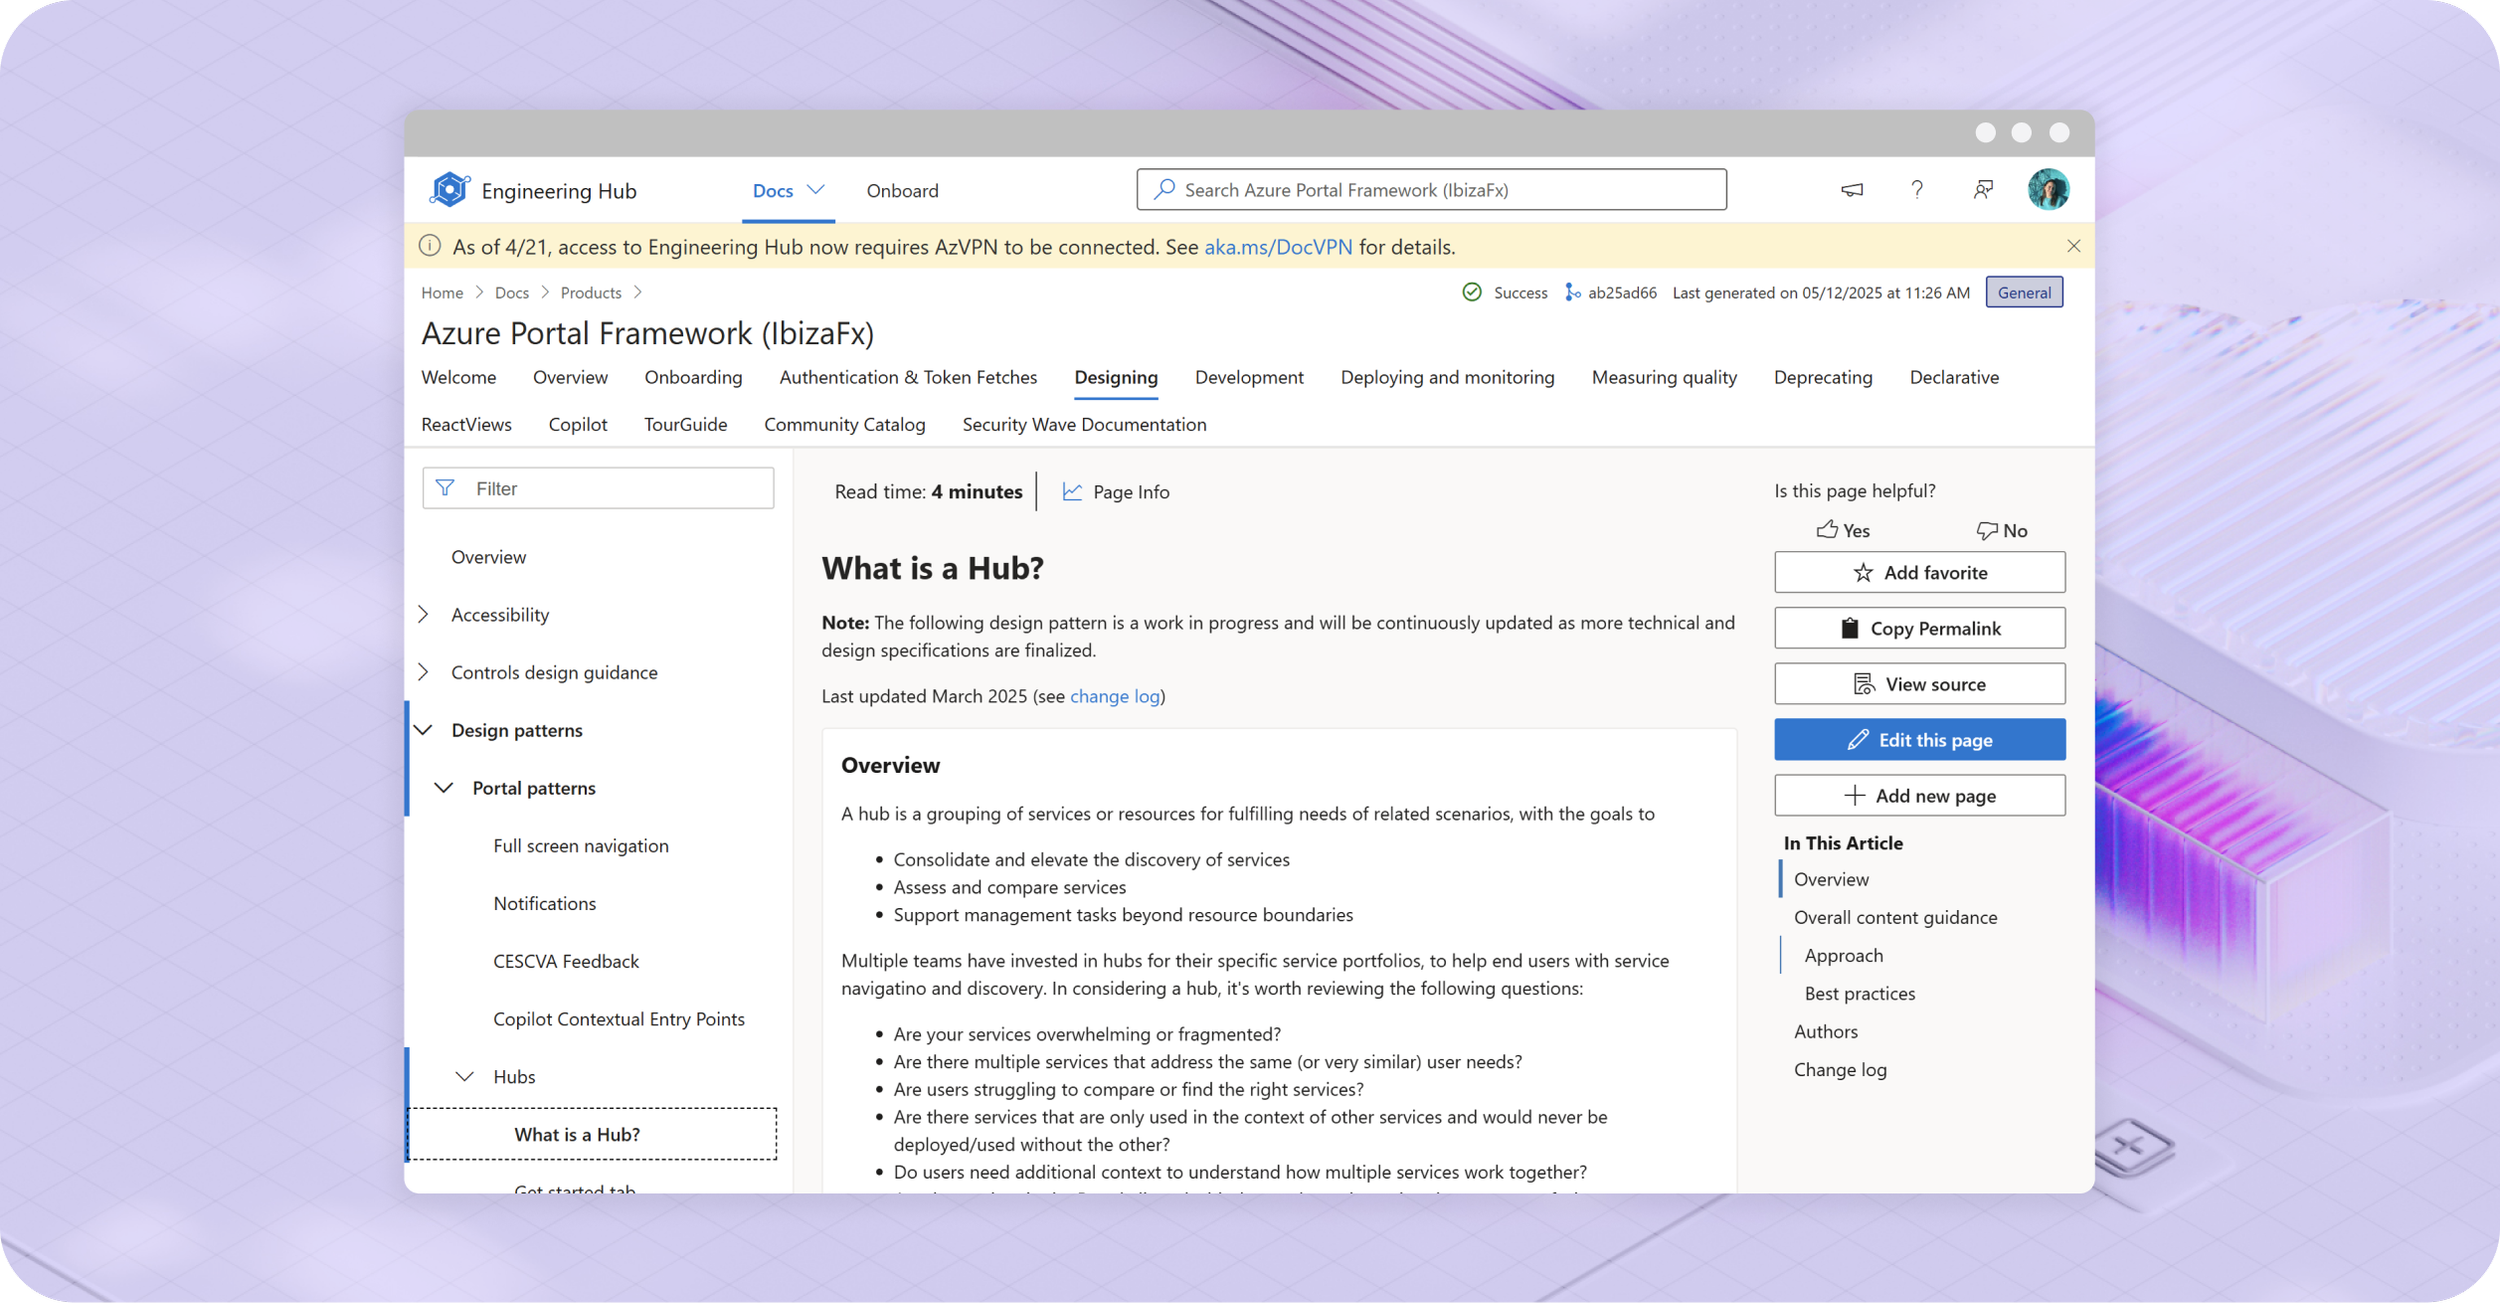Click the Engineering Hub logo icon

(449, 190)
